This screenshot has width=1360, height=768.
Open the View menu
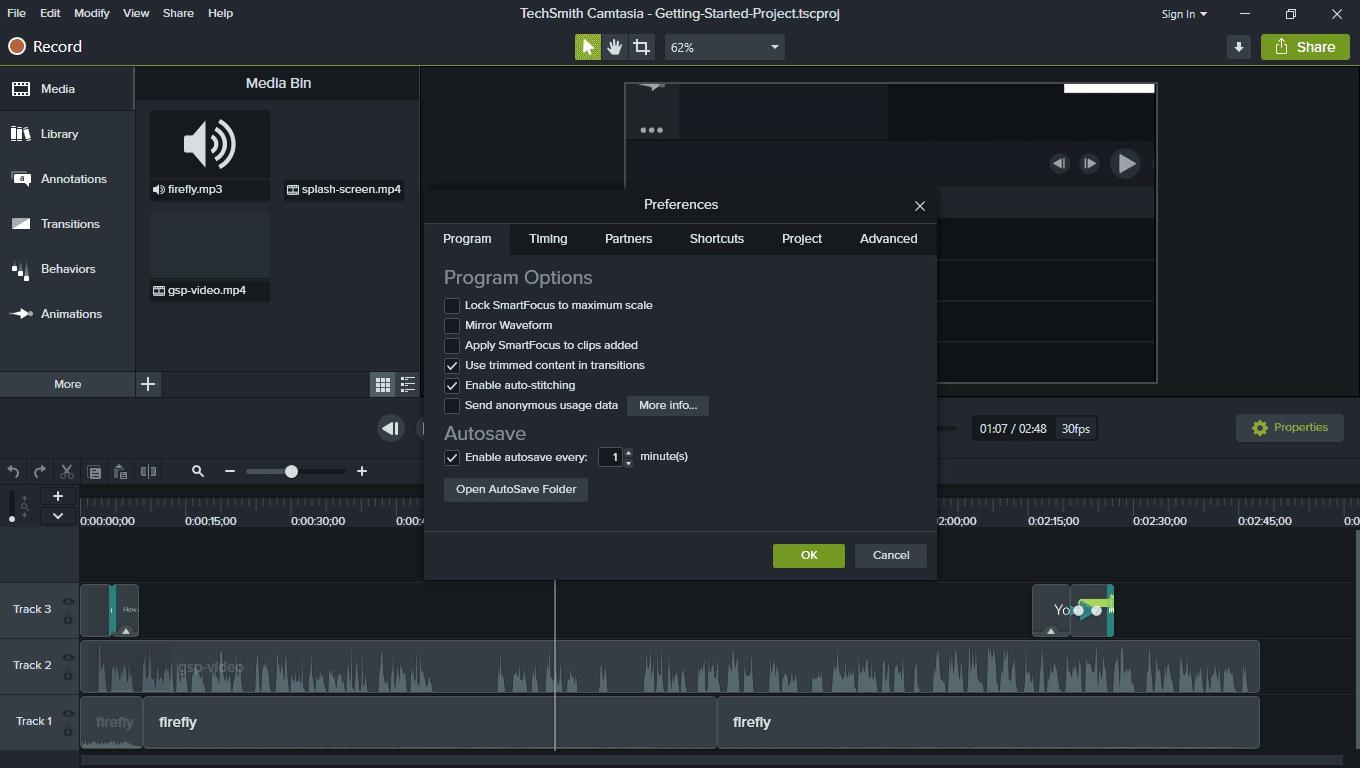[x=136, y=13]
